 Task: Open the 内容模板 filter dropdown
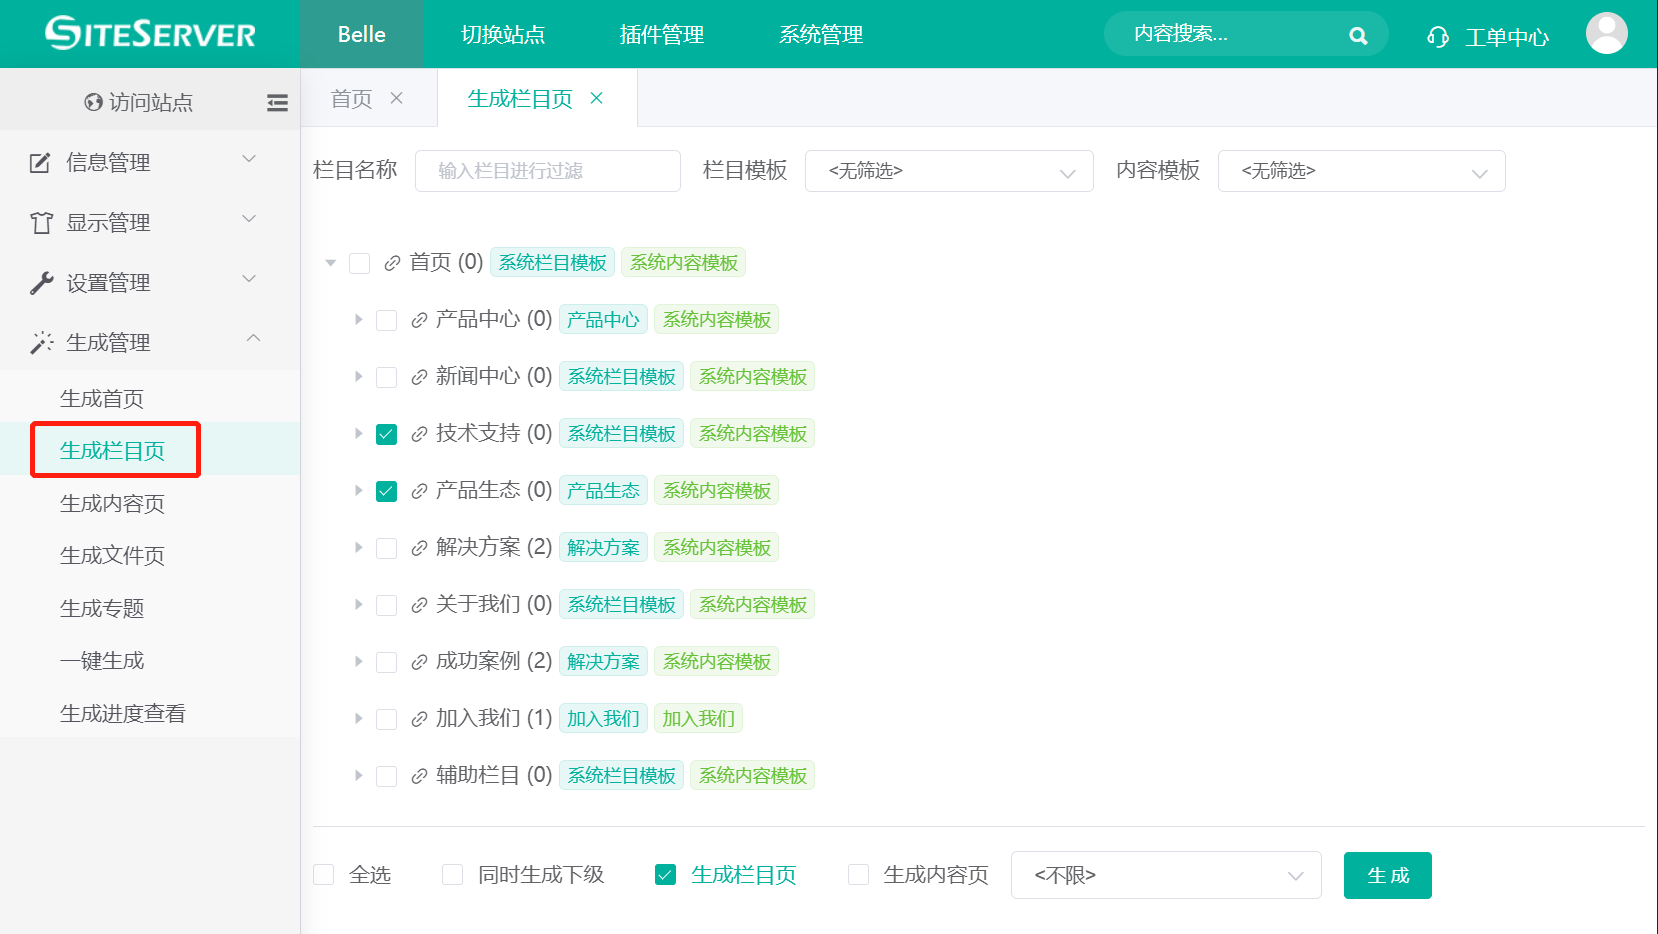[1360, 171]
